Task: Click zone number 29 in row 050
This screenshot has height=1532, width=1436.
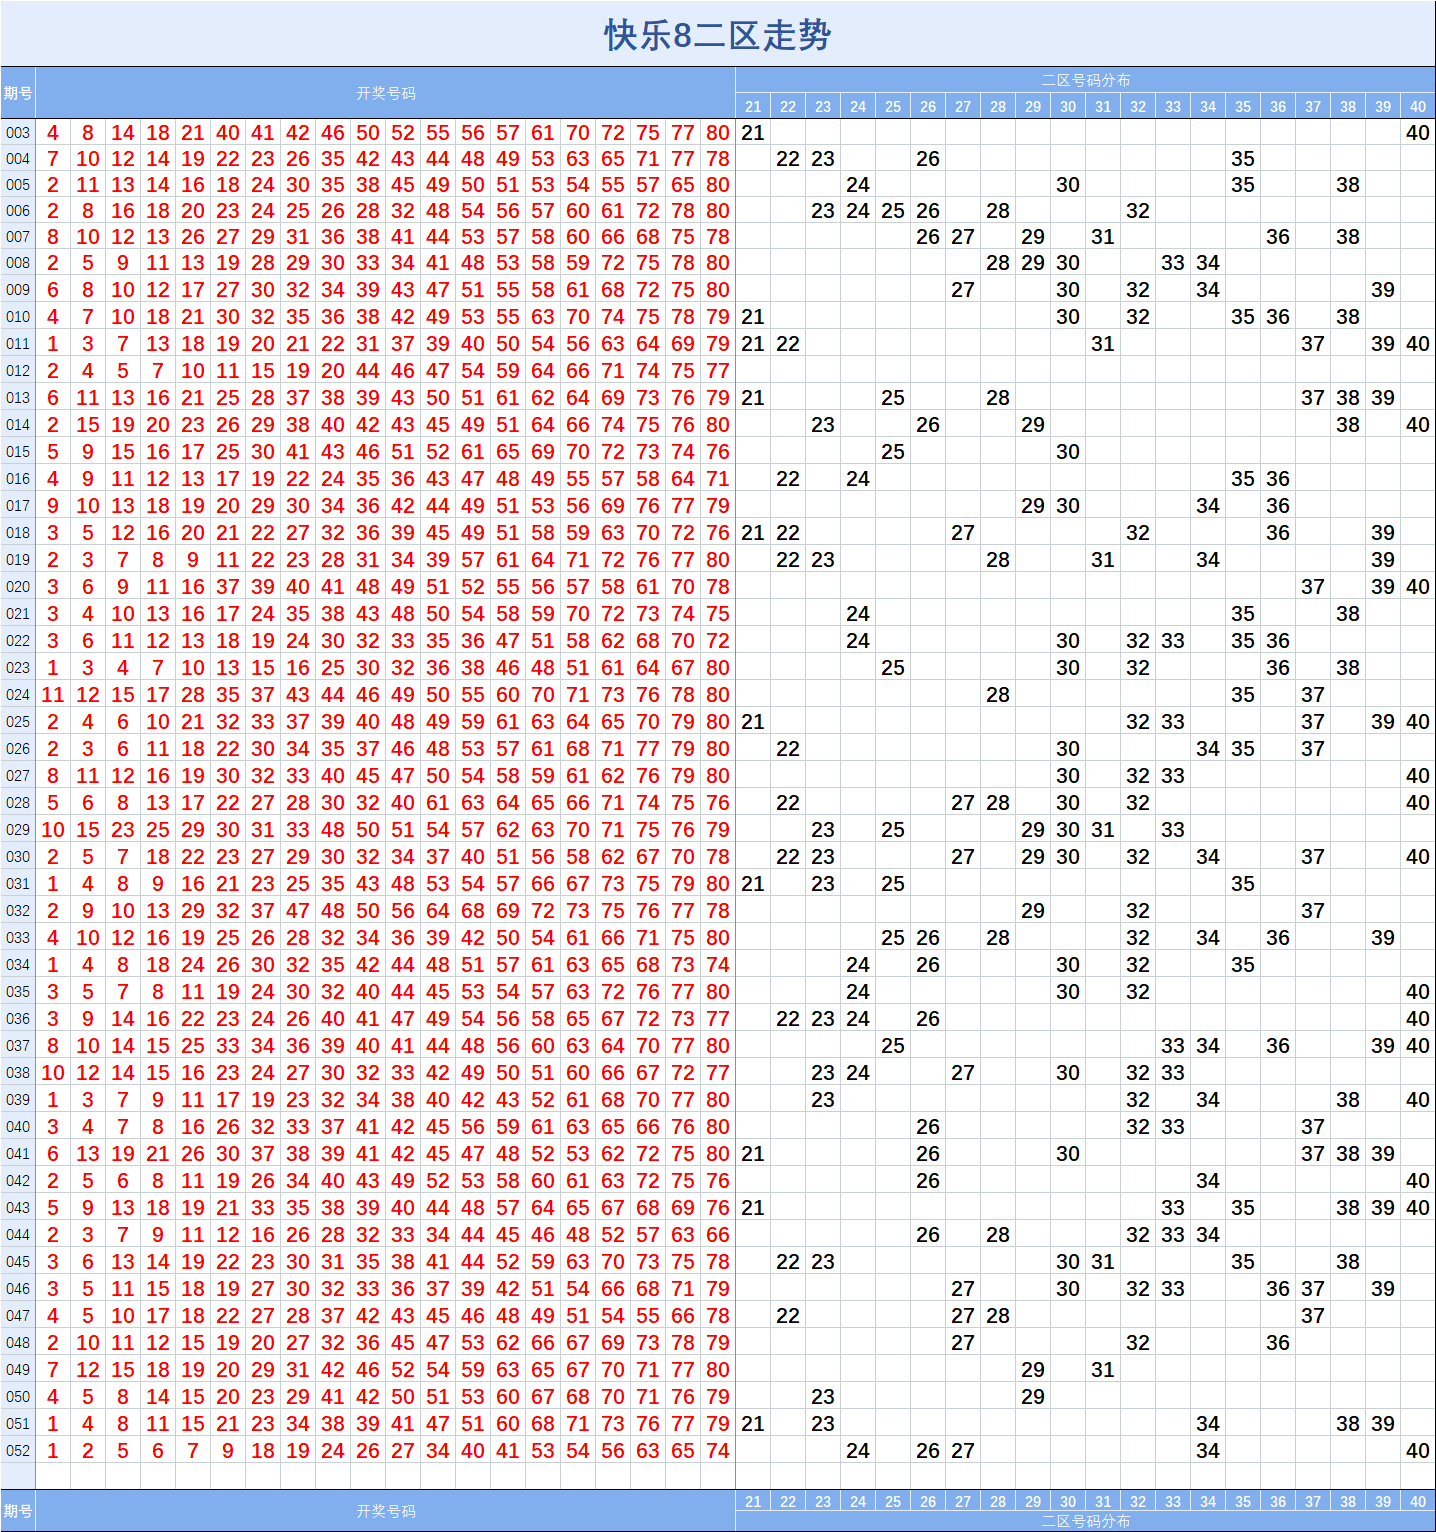Action: pos(1033,1397)
